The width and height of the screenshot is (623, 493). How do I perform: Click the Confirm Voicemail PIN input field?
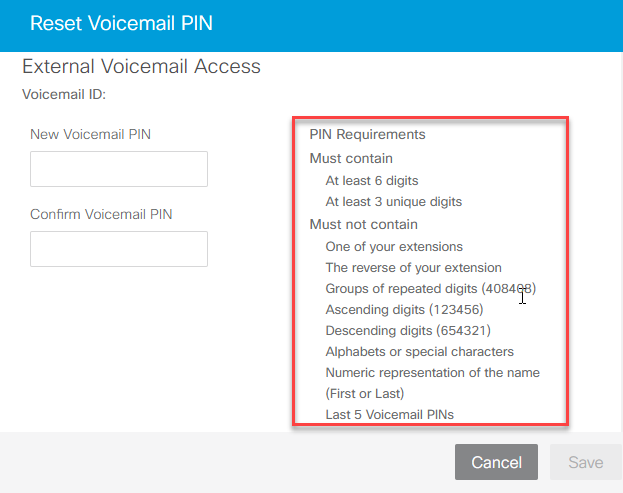click(x=118, y=249)
